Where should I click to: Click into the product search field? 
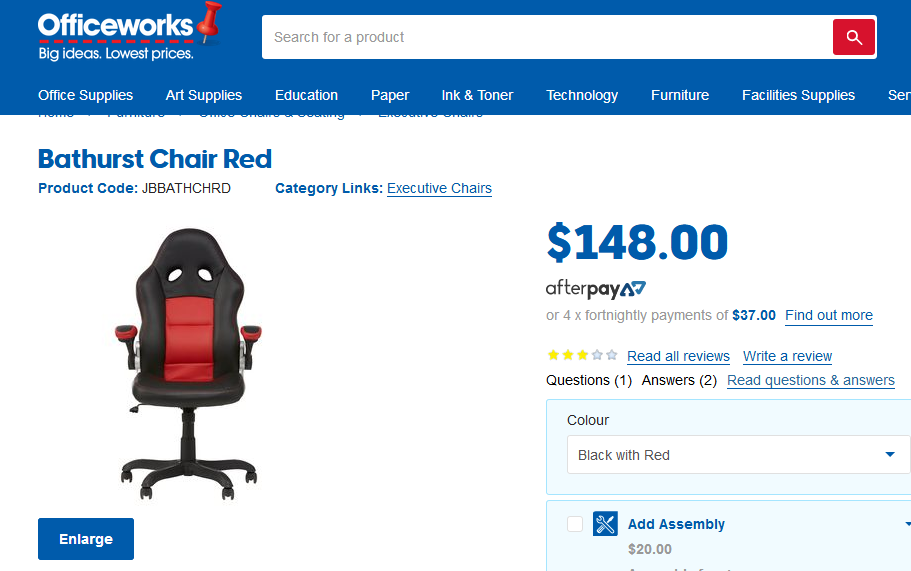(547, 37)
